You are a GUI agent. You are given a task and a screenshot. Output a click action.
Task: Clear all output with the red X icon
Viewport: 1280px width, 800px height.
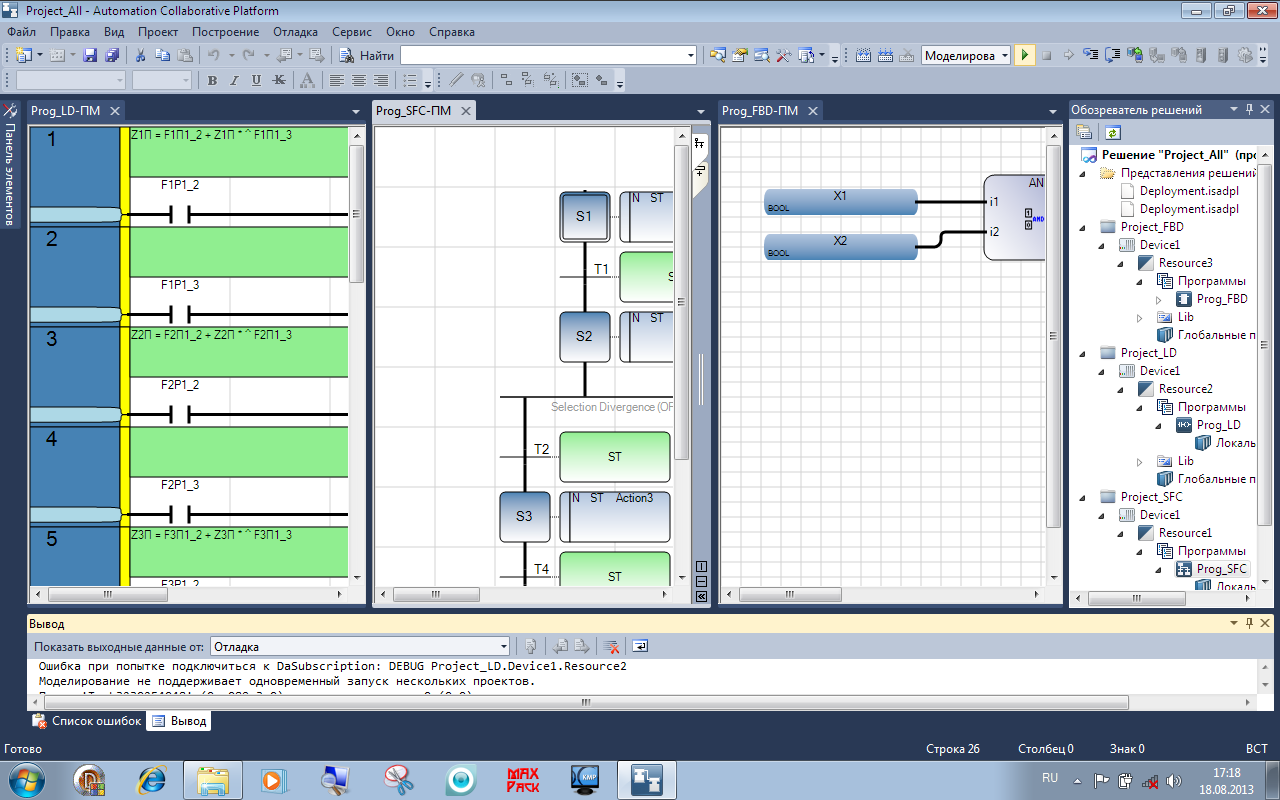611,646
